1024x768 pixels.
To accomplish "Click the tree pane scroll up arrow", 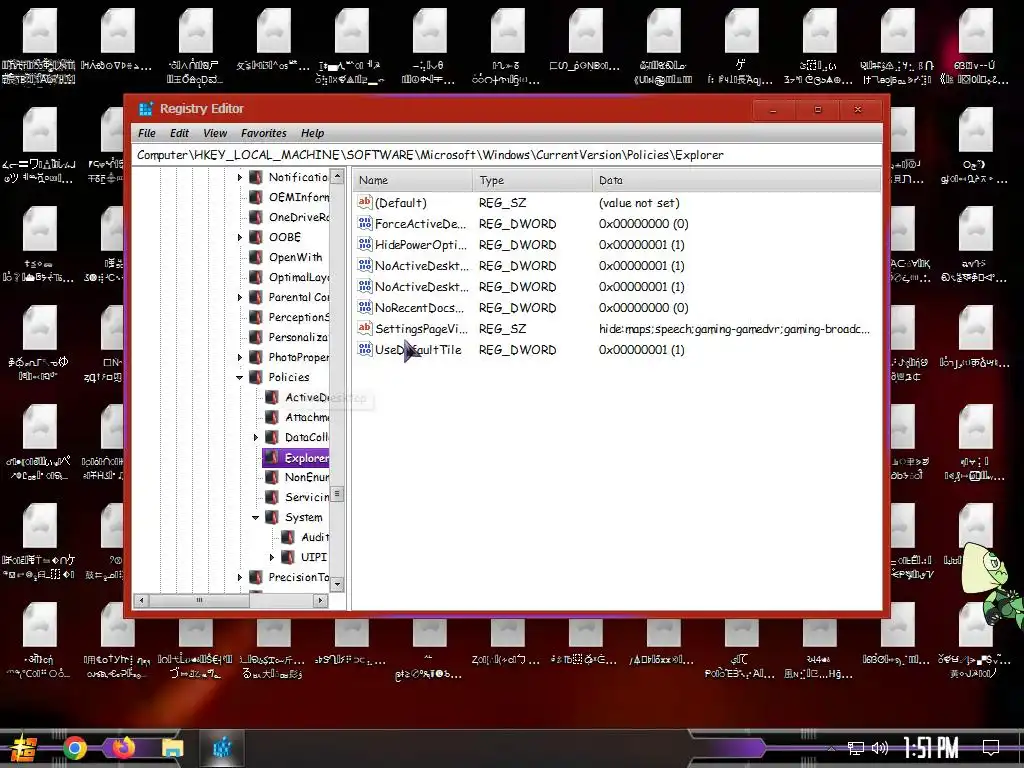I will 337,176.
